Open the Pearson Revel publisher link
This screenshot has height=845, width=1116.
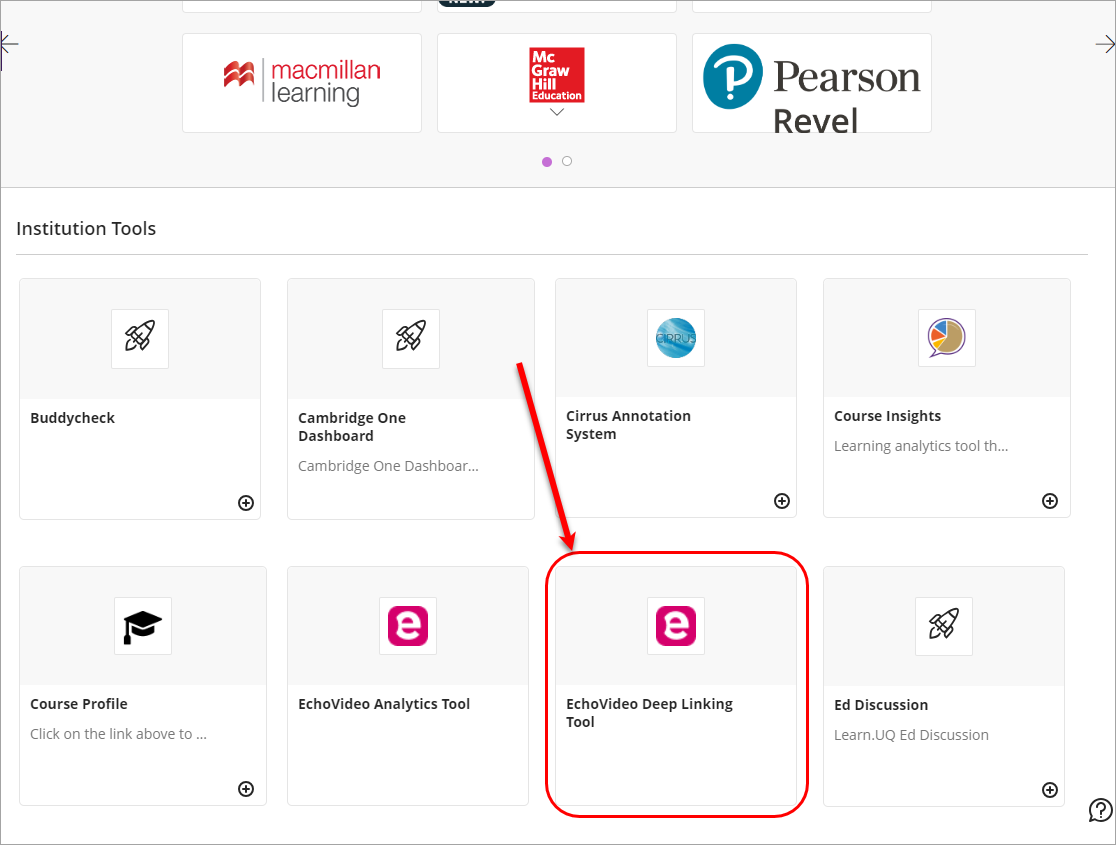point(811,82)
